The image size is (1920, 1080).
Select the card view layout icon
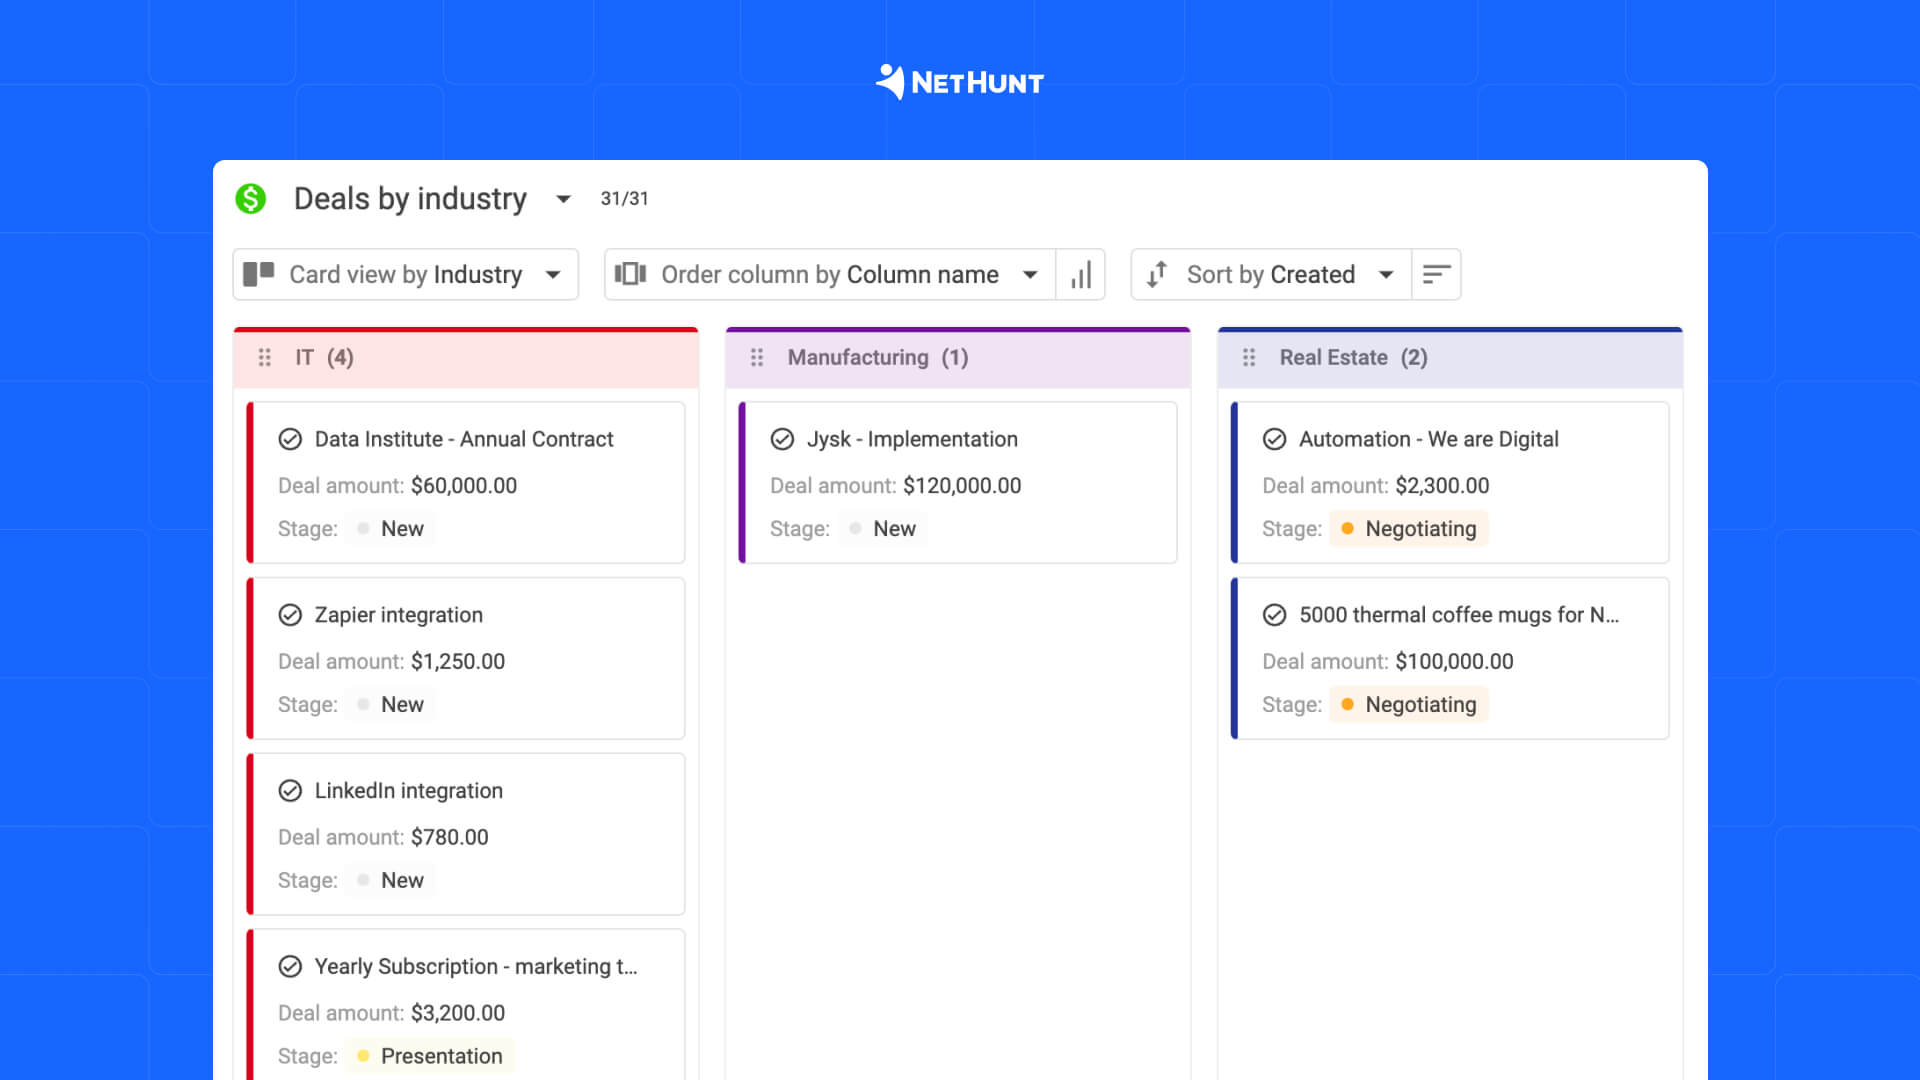click(x=261, y=274)
